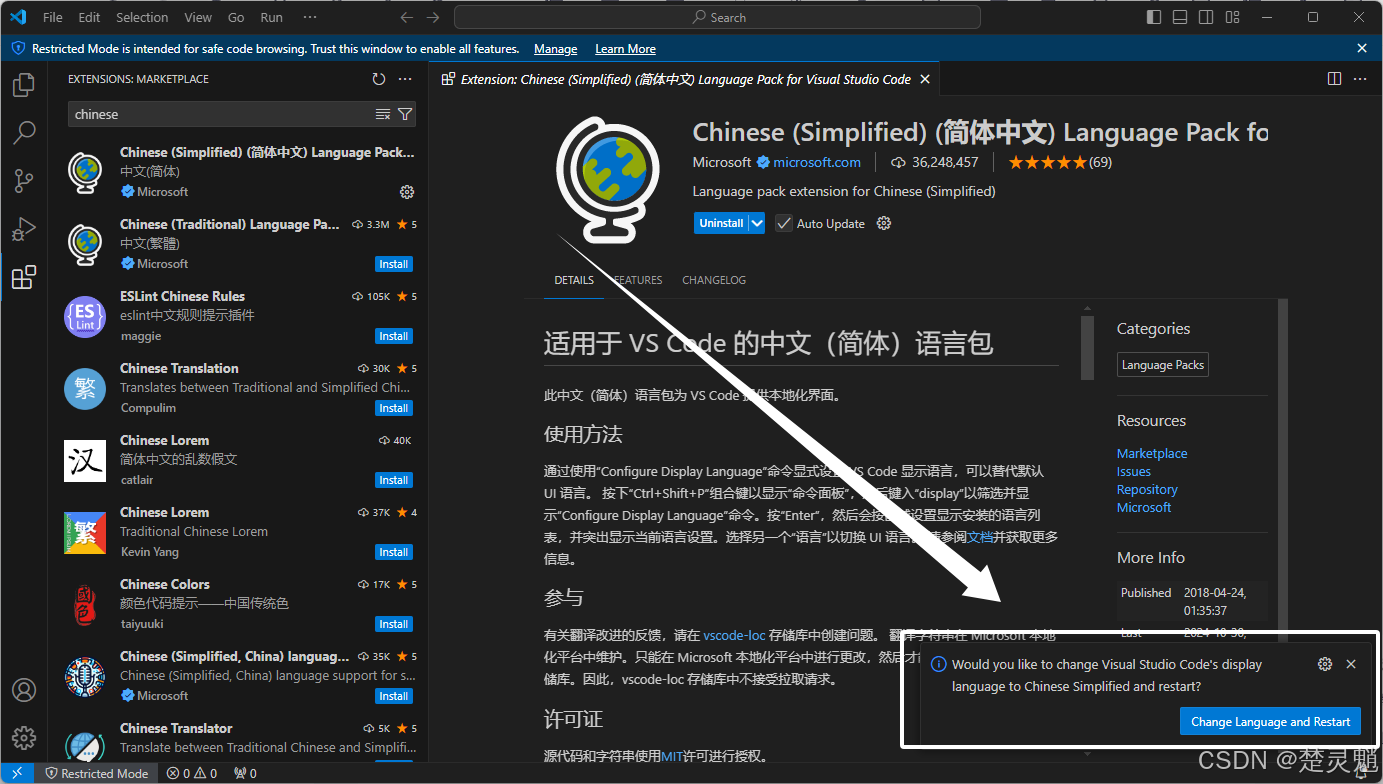Install Chinese Translation by Compulim
Viewport: 1383px width, 784px height.
(394, 408)
